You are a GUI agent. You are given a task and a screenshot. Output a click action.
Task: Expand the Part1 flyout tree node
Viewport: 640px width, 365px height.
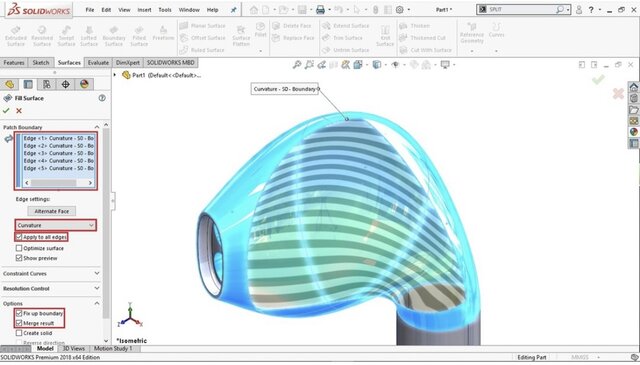[x=115, y=75]
